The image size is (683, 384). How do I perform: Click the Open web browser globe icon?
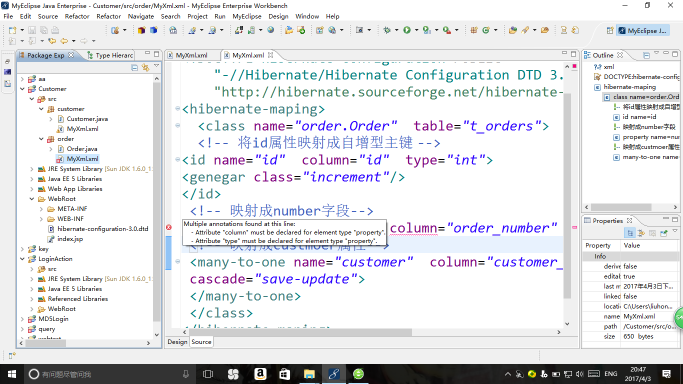tap(270, 30)
